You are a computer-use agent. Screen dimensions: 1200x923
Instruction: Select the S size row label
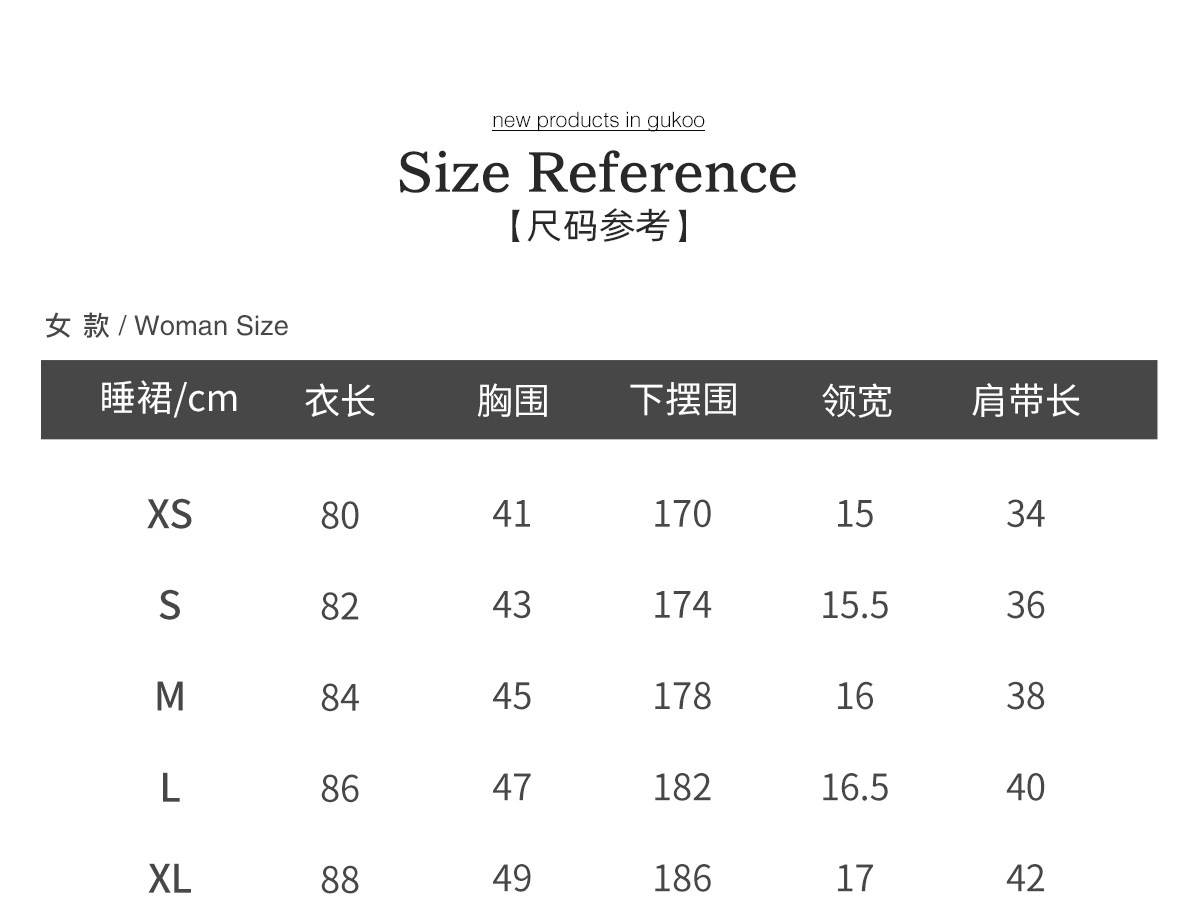click(x=170, y=605)
